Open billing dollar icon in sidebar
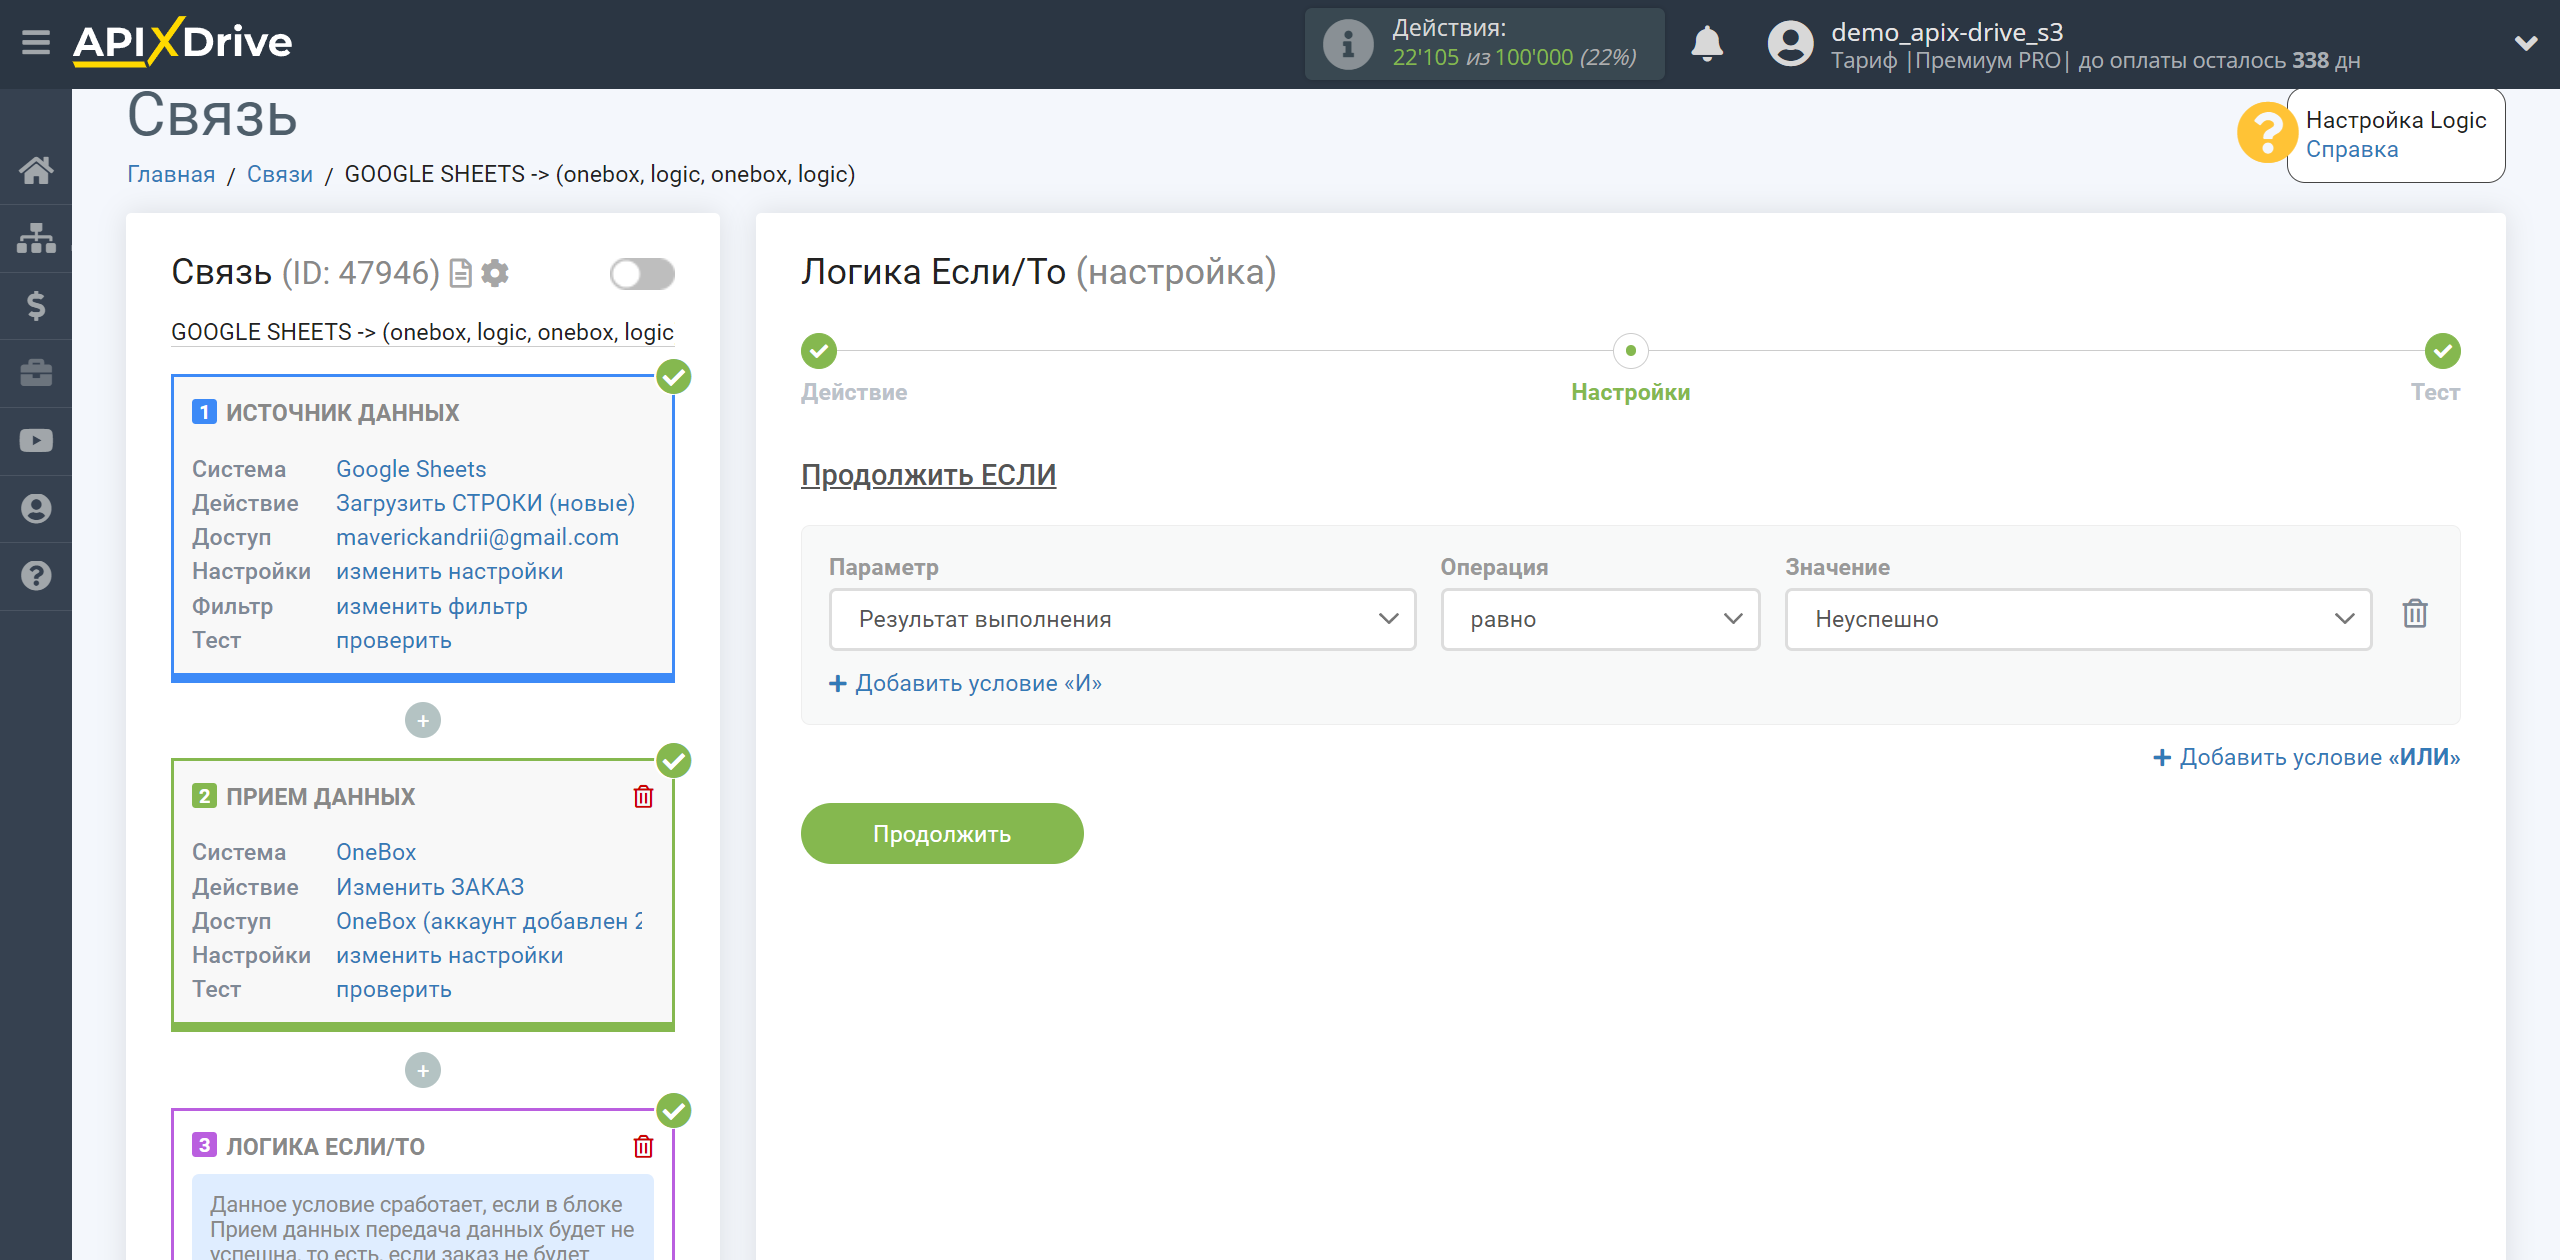The height and width of the screenshot is (1260, 2560). pyautogui.click(x=36, y=305)
